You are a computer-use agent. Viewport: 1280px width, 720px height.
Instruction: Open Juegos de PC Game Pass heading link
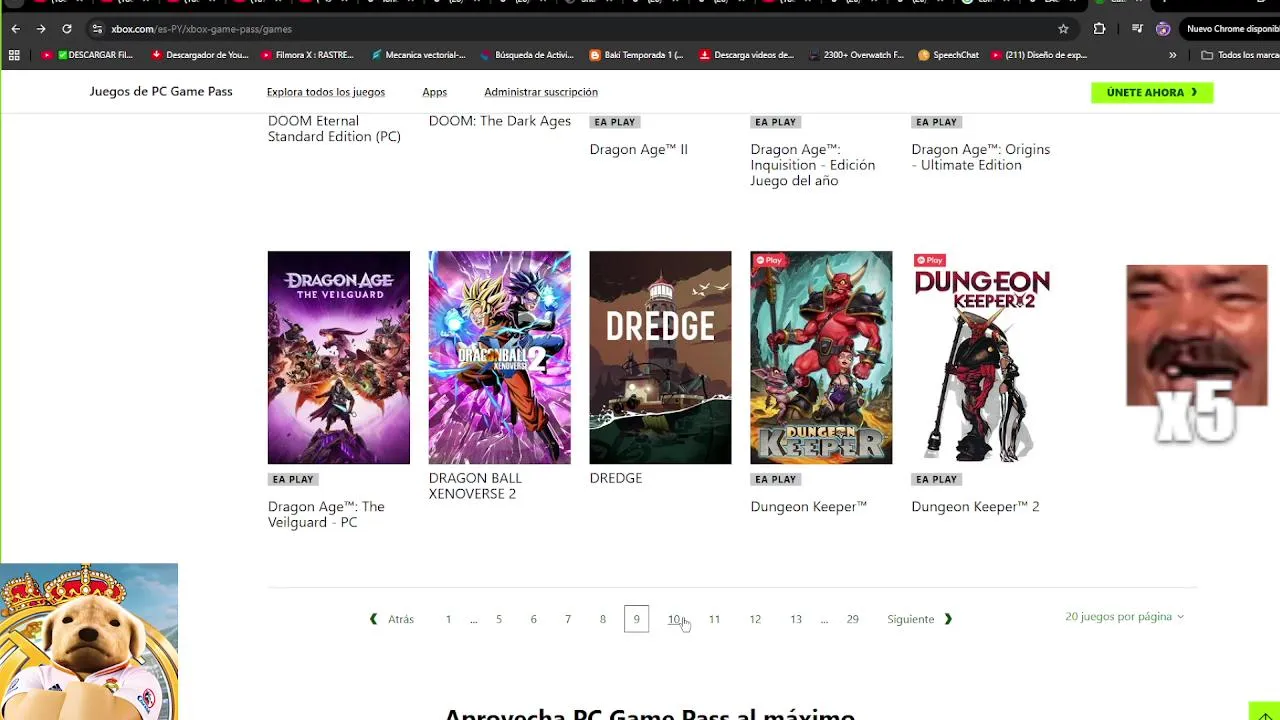coord(161,91)
